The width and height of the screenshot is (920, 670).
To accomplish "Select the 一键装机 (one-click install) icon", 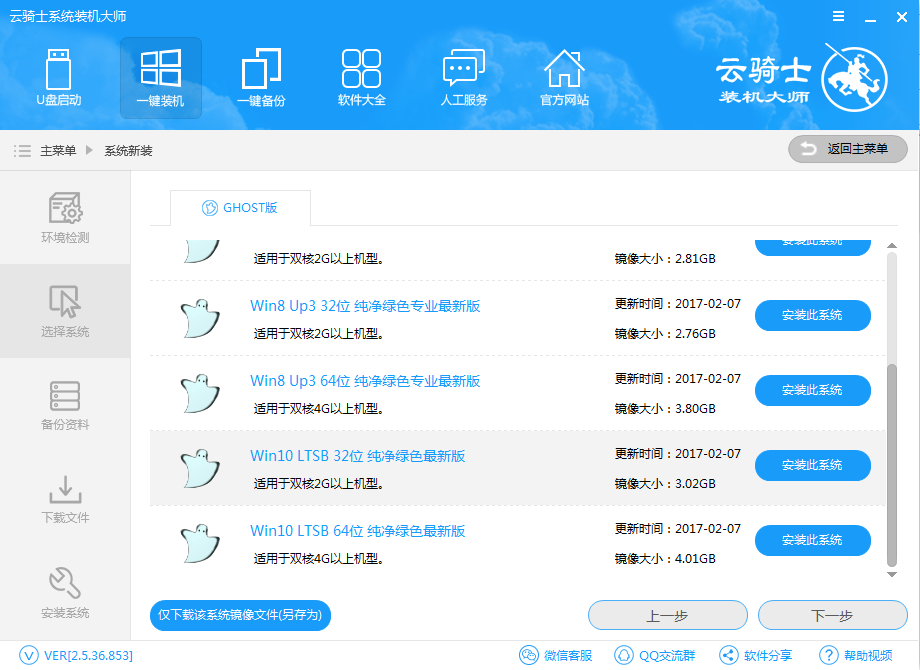I will 160,78.
